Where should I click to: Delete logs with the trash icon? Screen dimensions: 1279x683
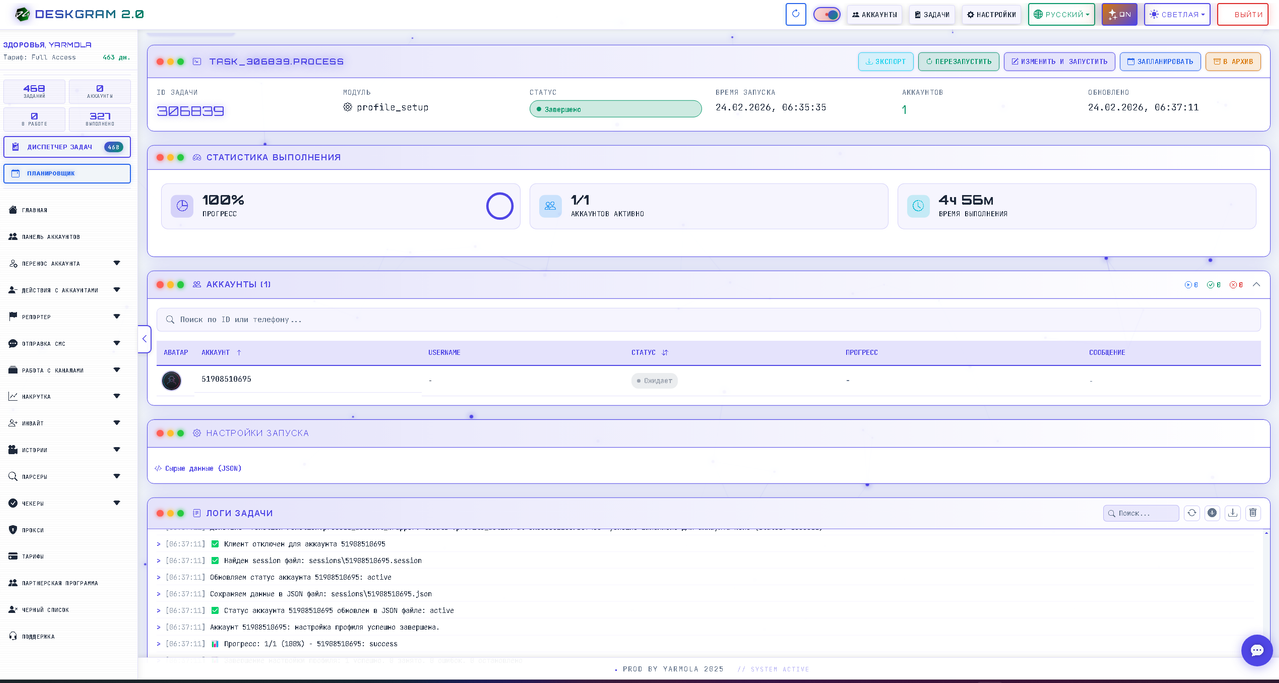tap(1252, 513)
